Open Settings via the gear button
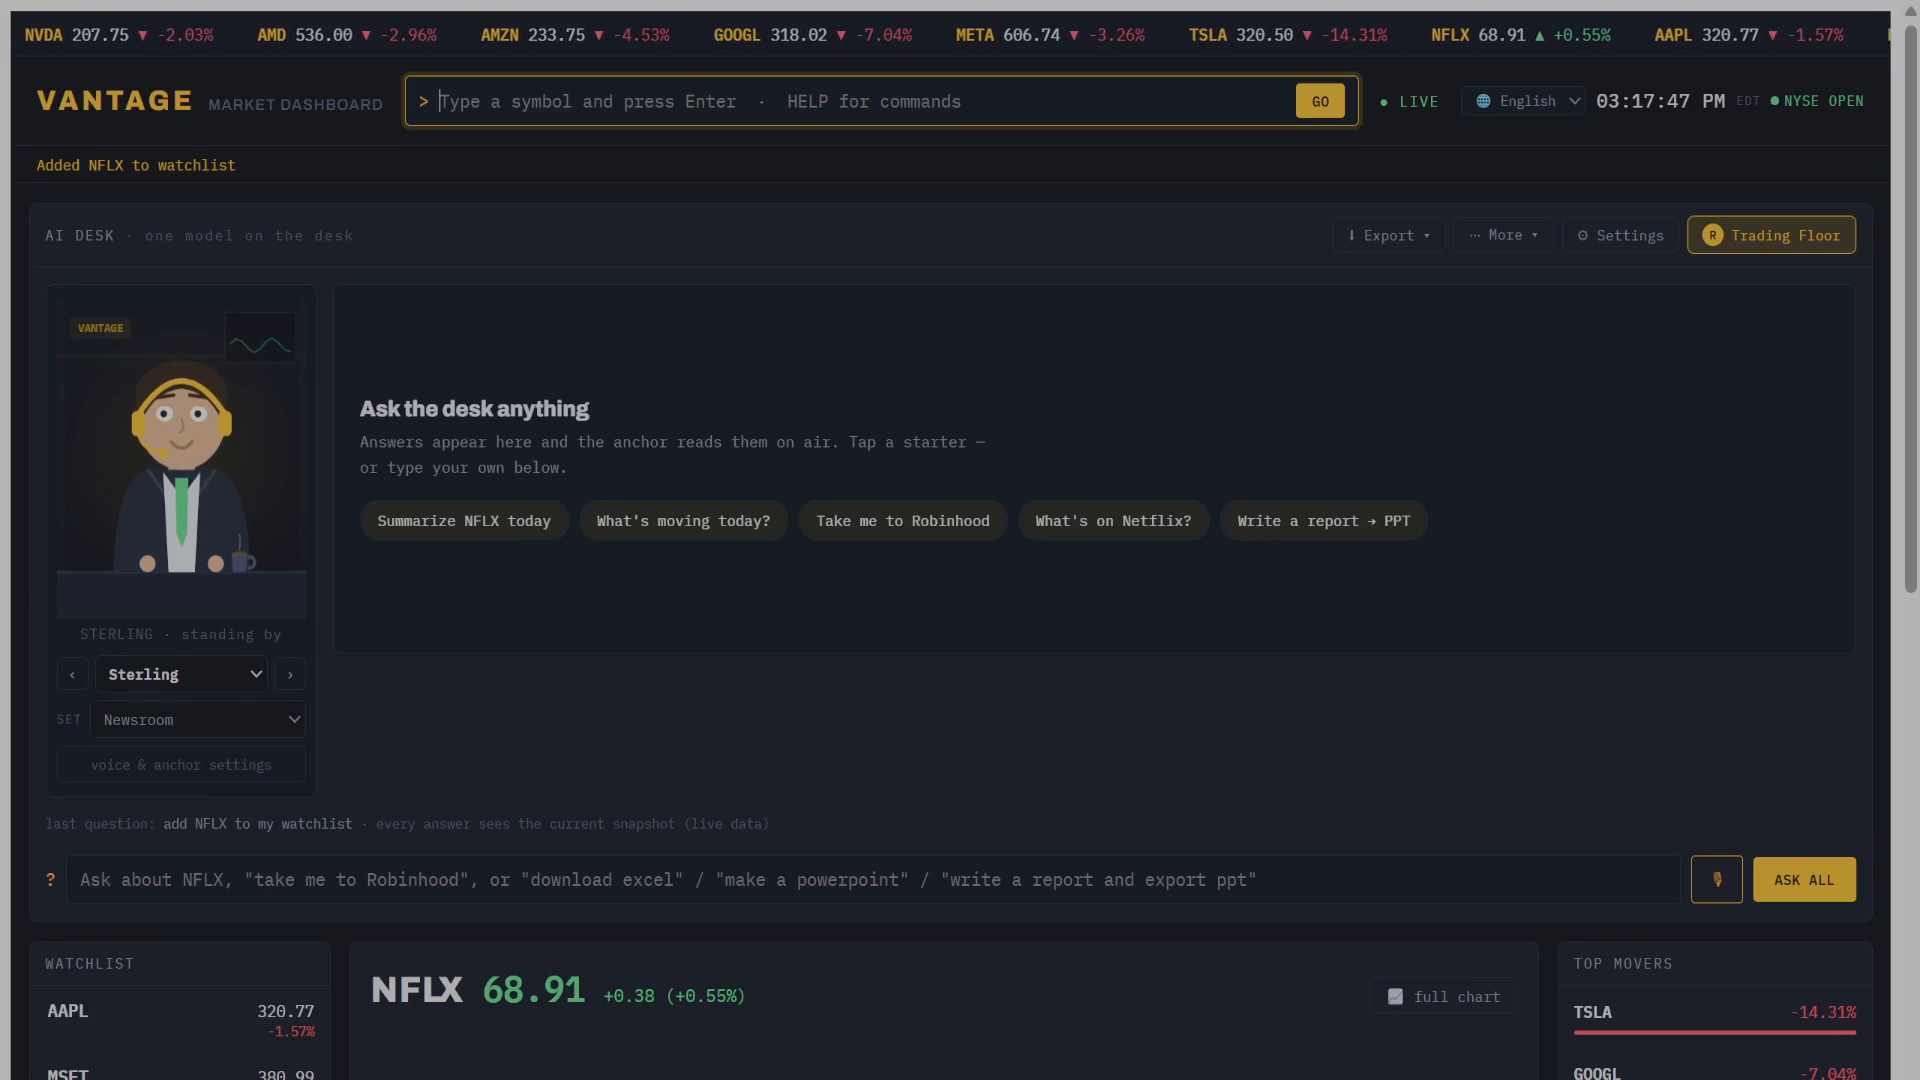The image size is (1920, 1080). pos(1620,235)
